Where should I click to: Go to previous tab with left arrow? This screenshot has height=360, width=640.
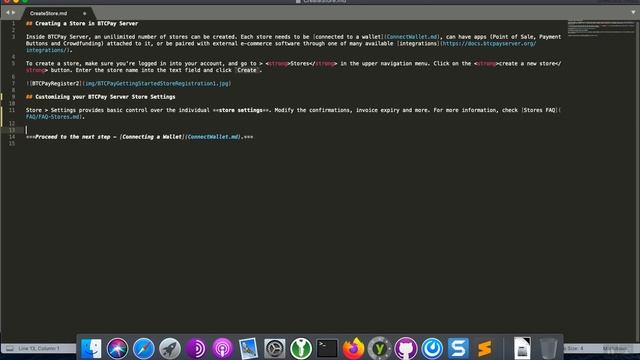7,13
